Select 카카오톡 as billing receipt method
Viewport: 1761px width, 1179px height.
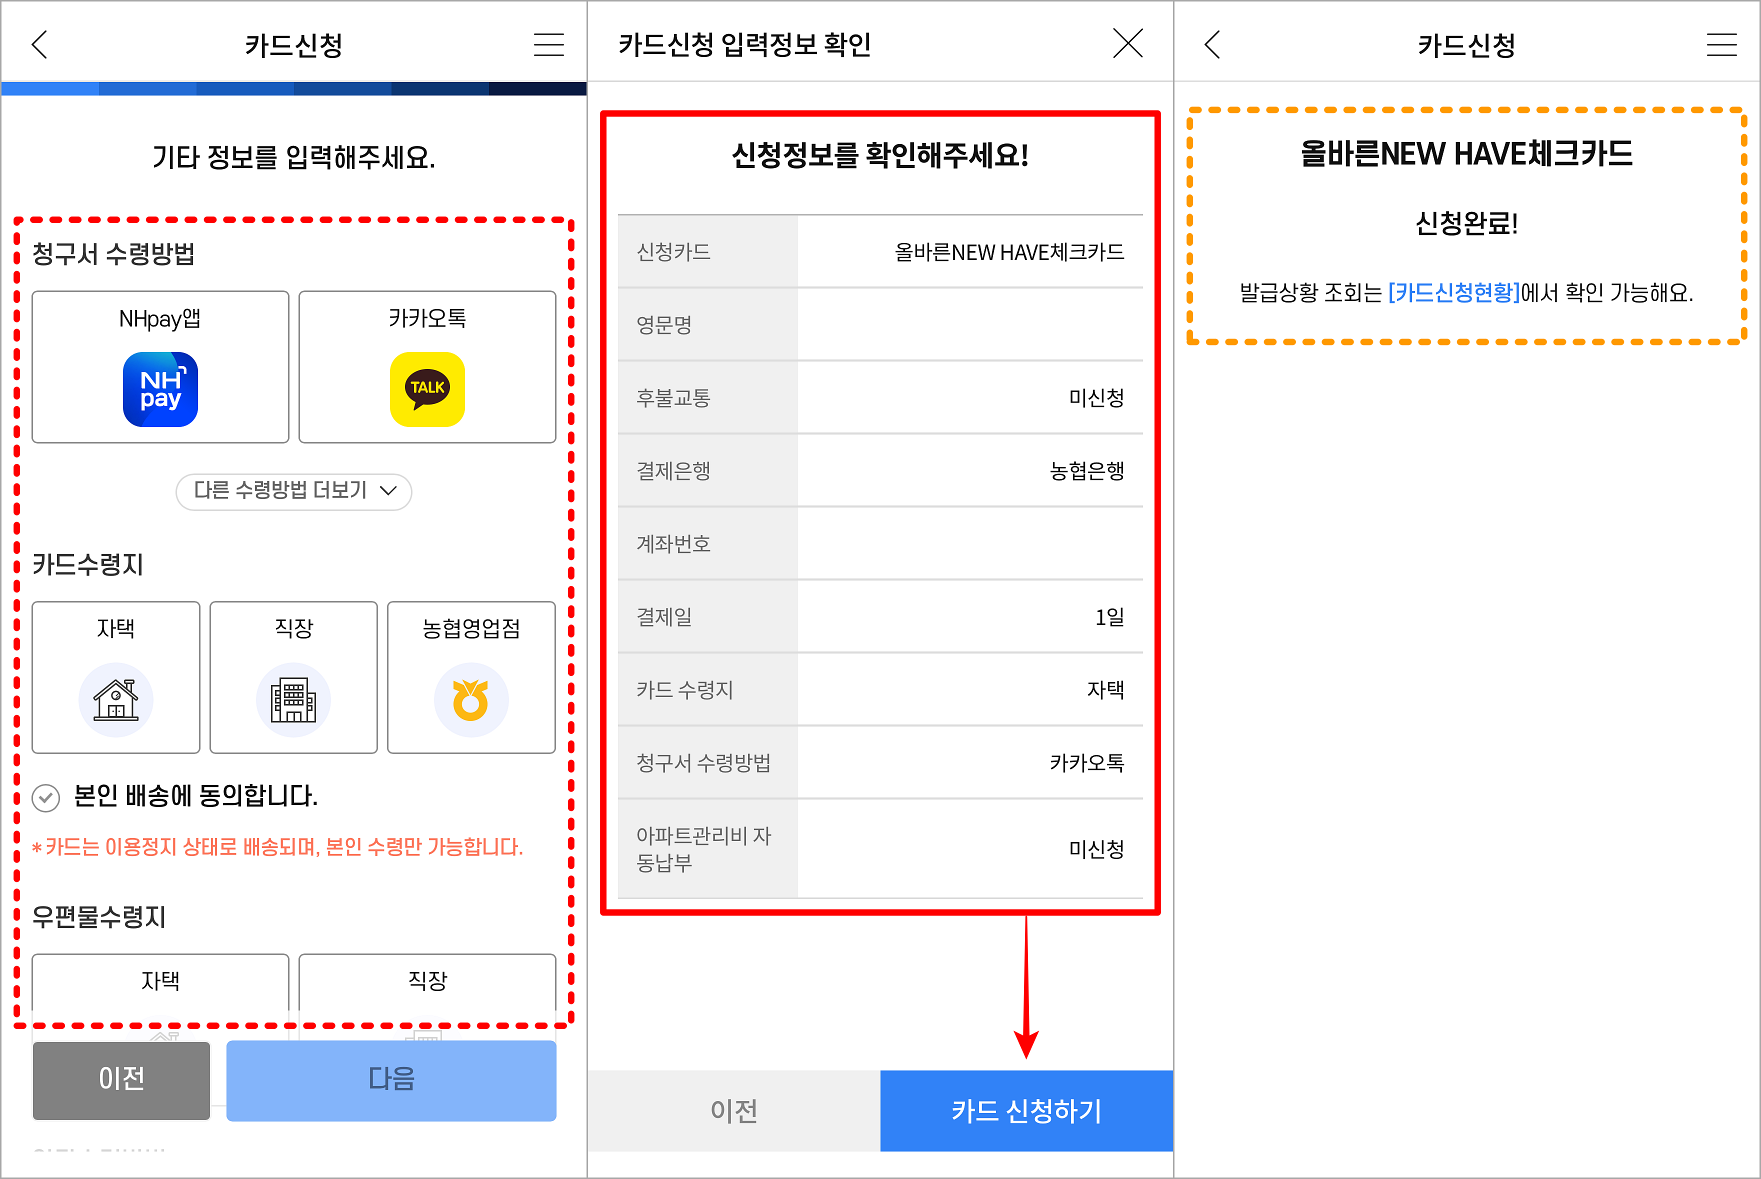[x=426, y=366]
